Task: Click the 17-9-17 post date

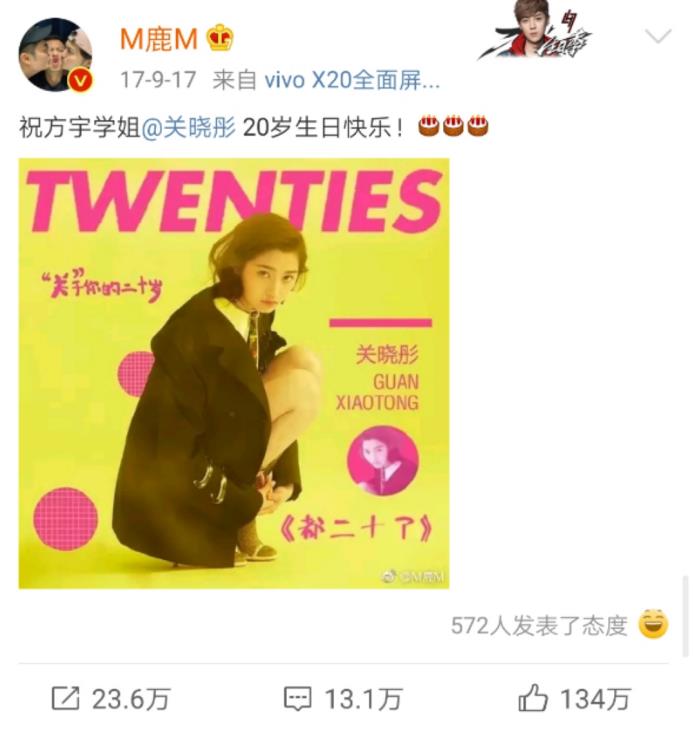Action: (x=158, y=80)
